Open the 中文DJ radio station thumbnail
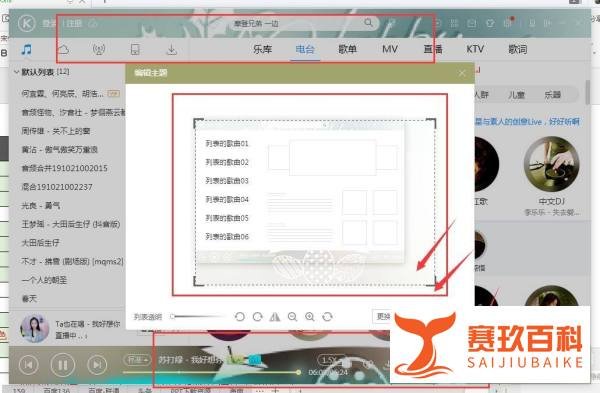 (x=551, y=164)
